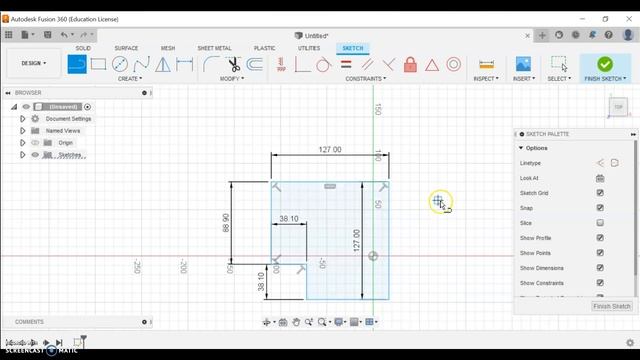Select the Offset tool

[x=255, y=64]
